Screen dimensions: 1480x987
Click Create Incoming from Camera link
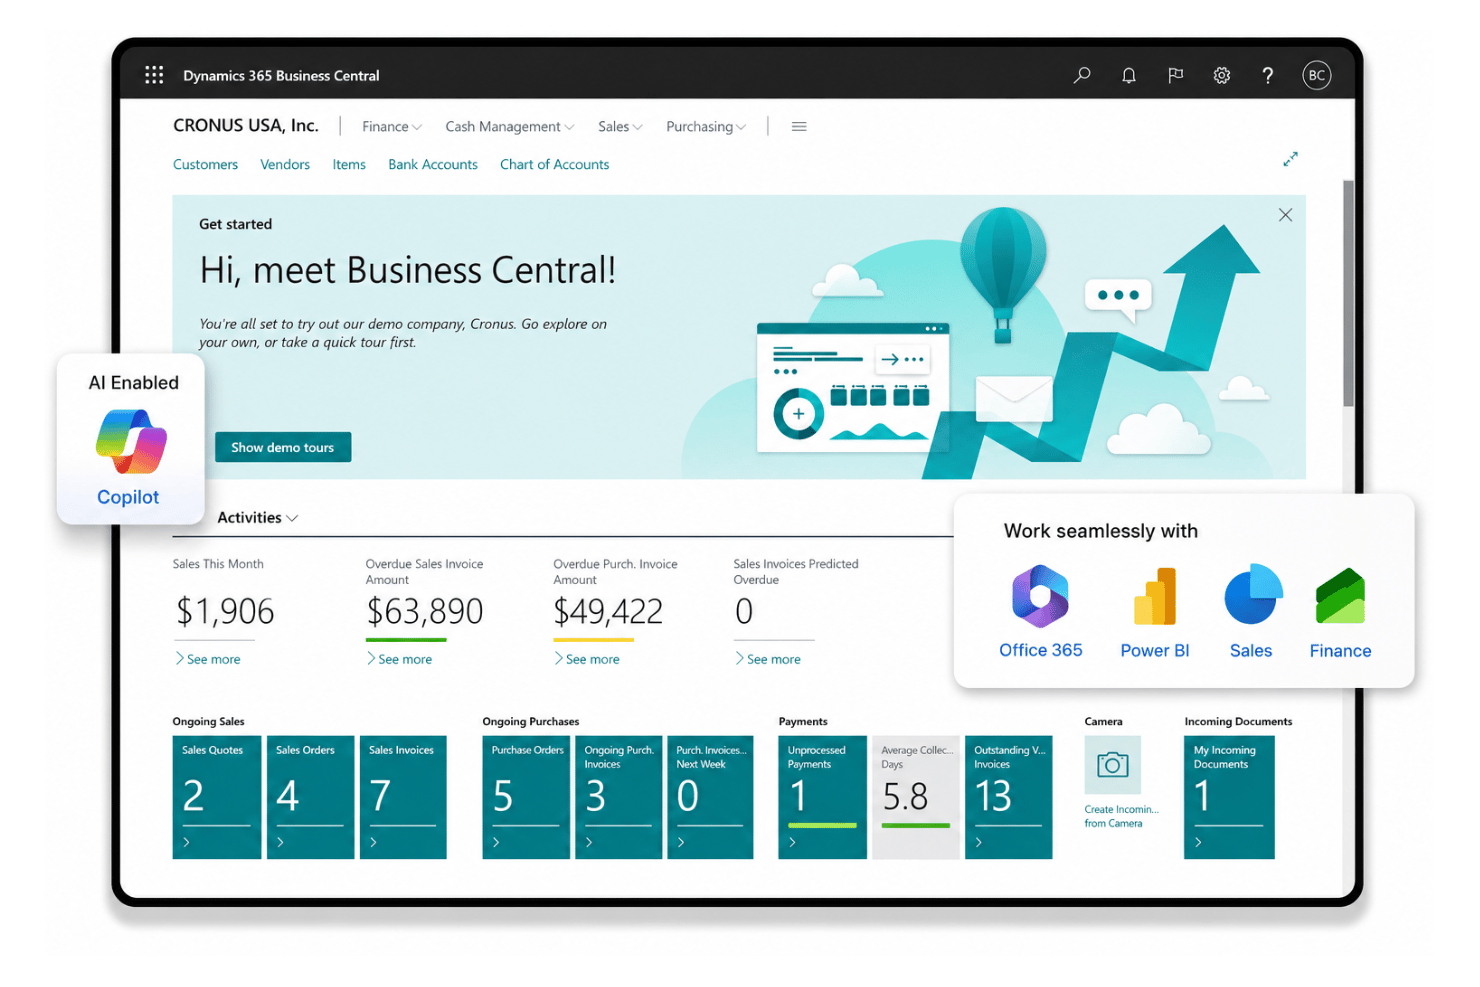[1121, 816]
